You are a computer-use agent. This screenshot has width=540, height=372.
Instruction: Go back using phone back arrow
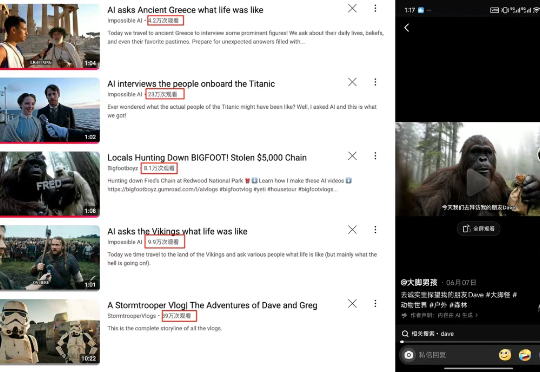tap(407, 28)
